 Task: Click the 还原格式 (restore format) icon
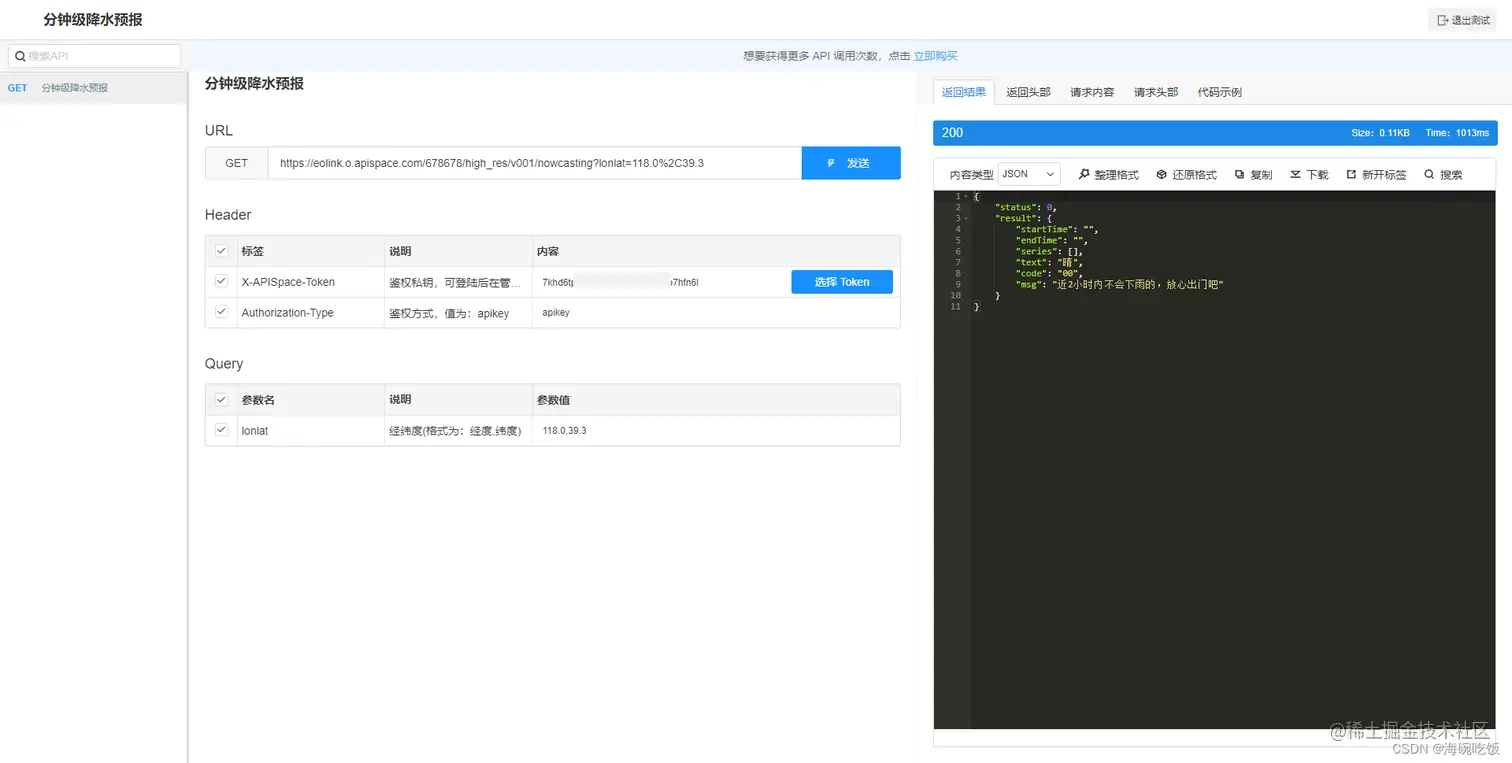coord(1162,174)
